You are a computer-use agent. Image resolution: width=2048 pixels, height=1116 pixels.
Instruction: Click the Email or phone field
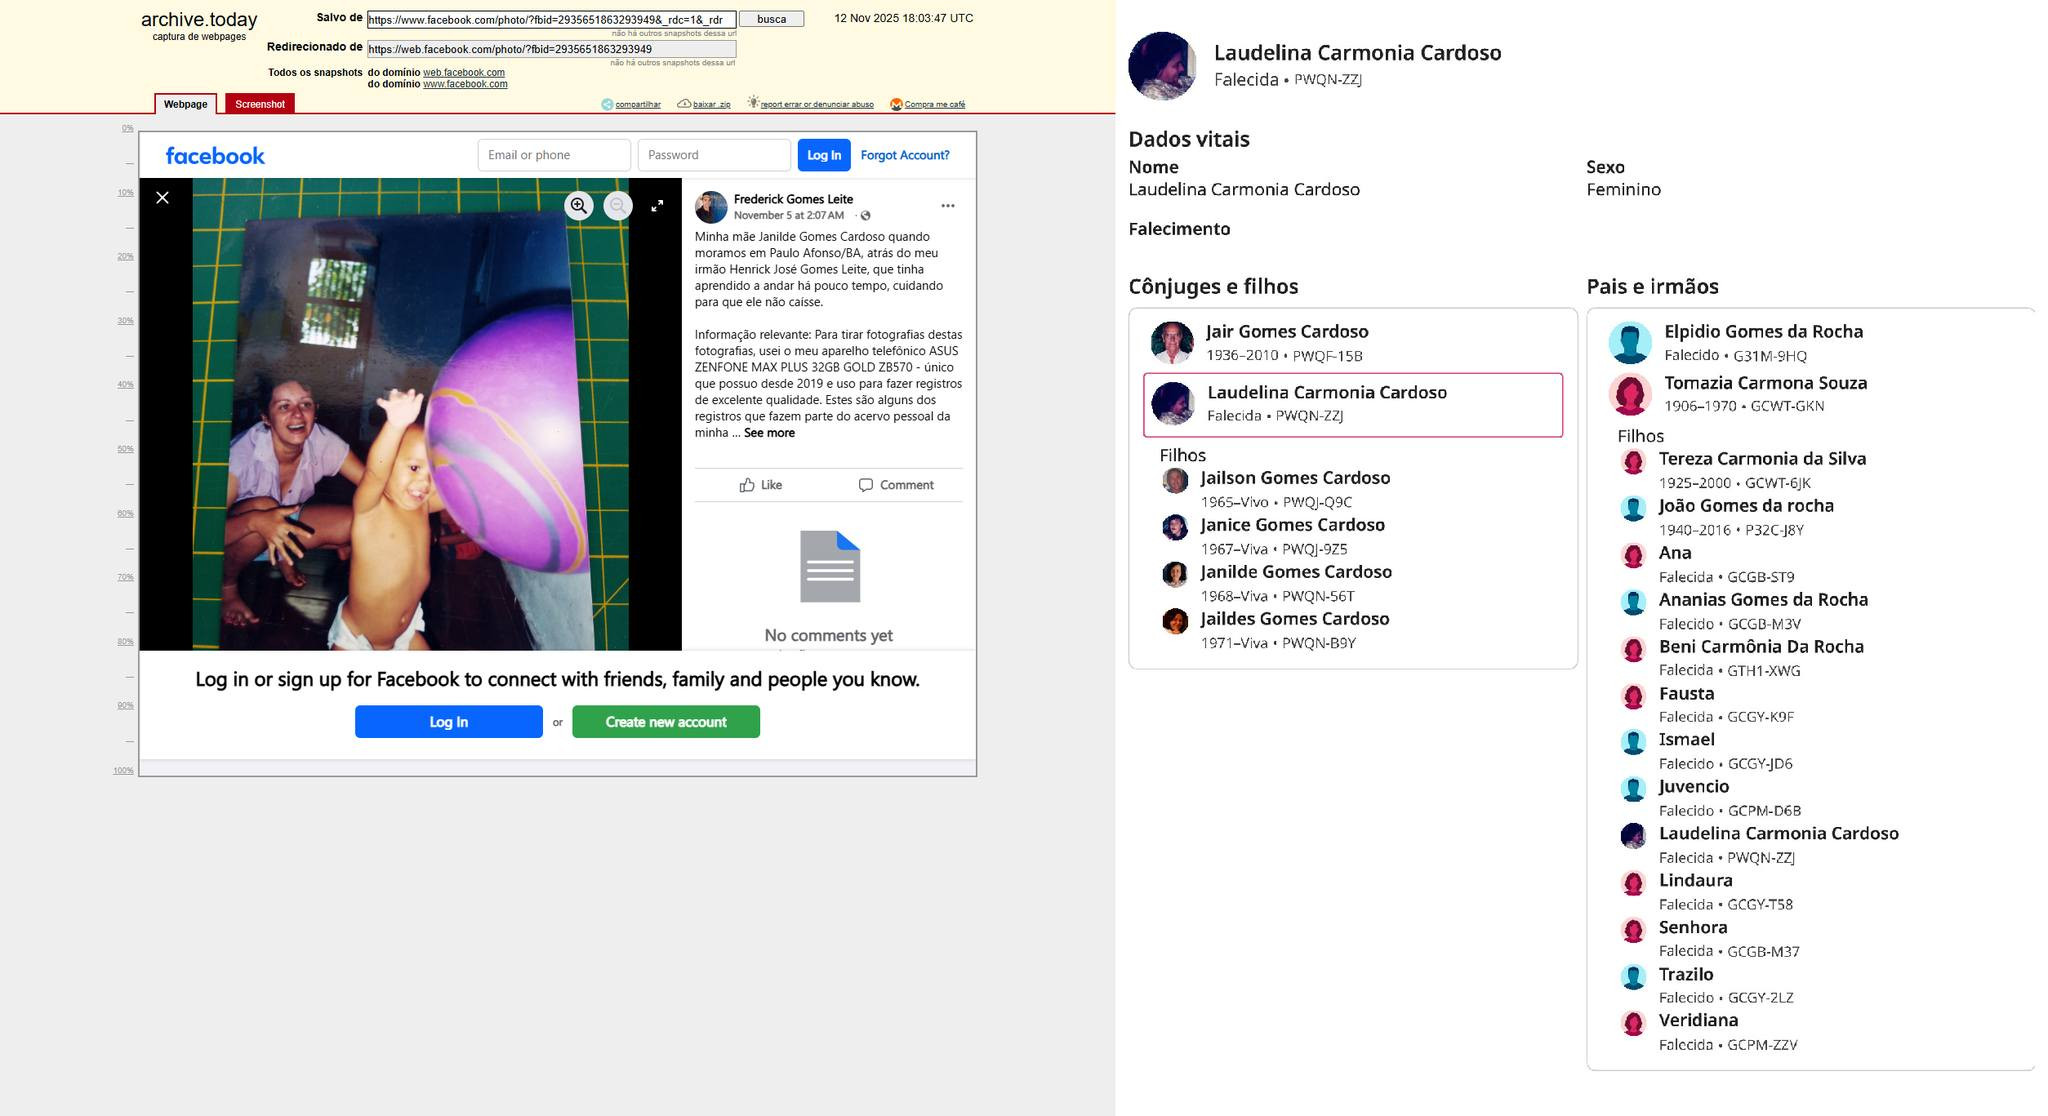(x=553, y=155)
